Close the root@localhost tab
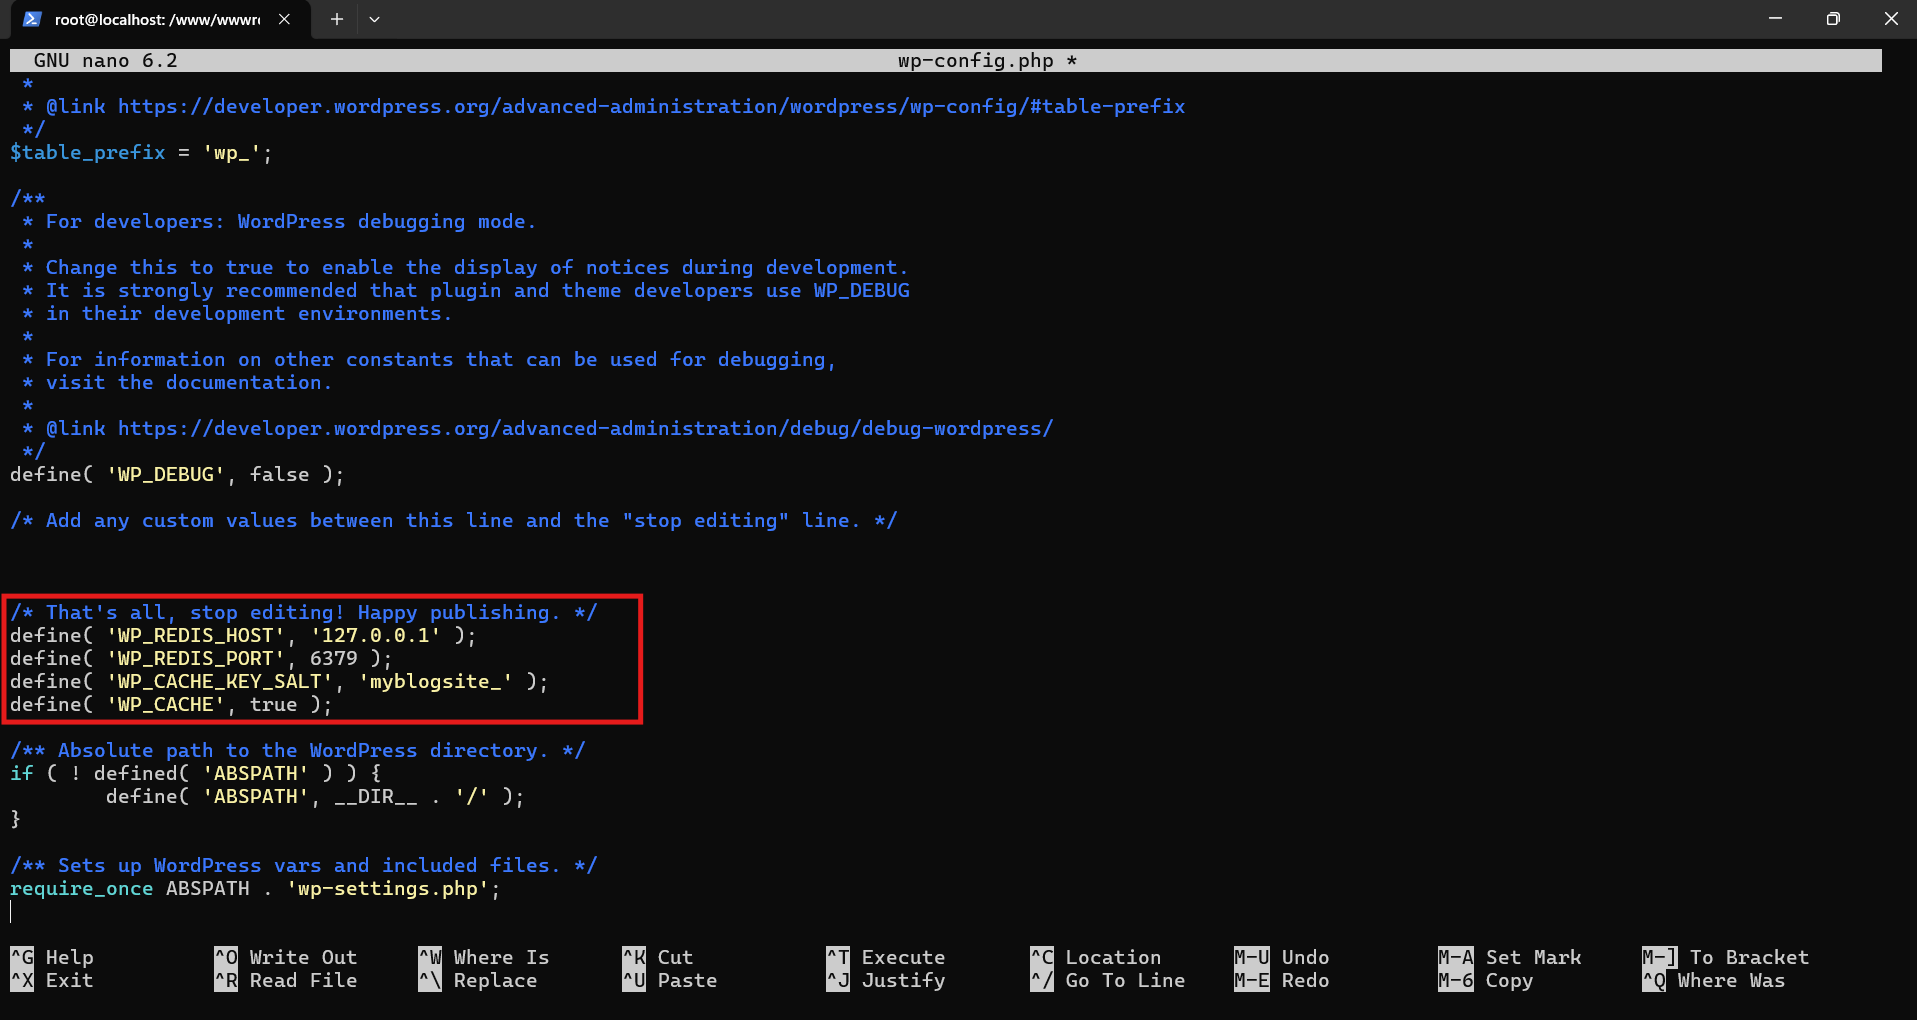Image resolution: width=1917 pixels, height=1020 pixels. pos(283,18)
